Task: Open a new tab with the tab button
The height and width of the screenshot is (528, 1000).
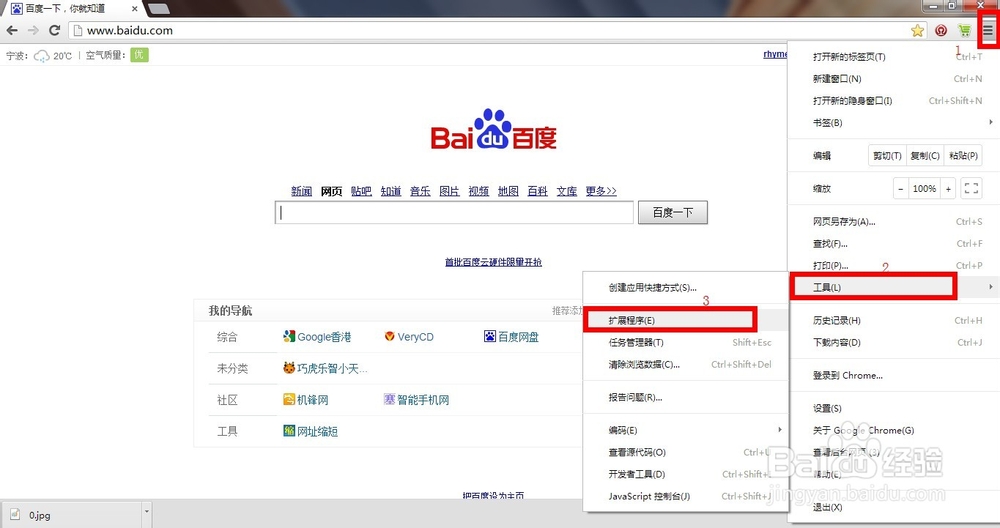Action: pyautogui.click(x=158, y=9)
